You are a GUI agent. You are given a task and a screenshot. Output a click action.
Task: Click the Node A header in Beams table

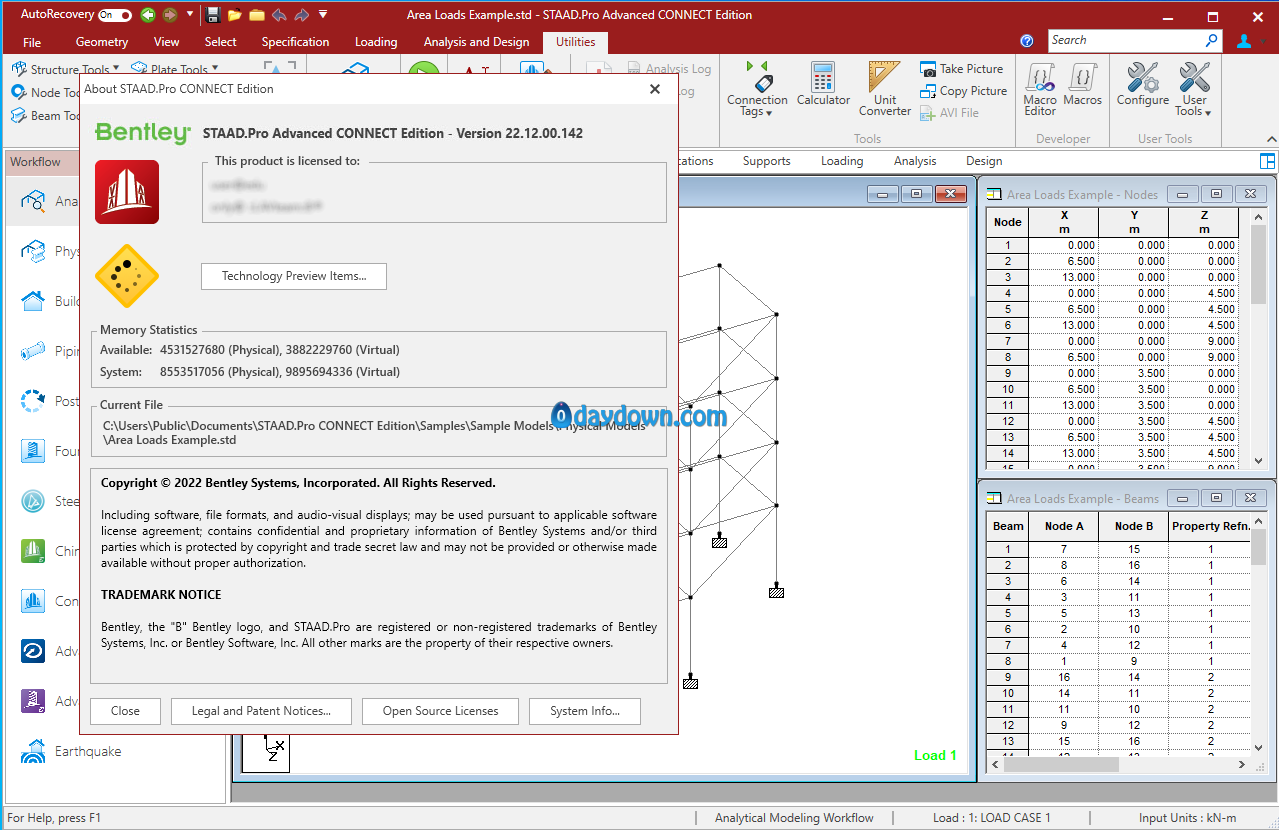pos(1064,526)
